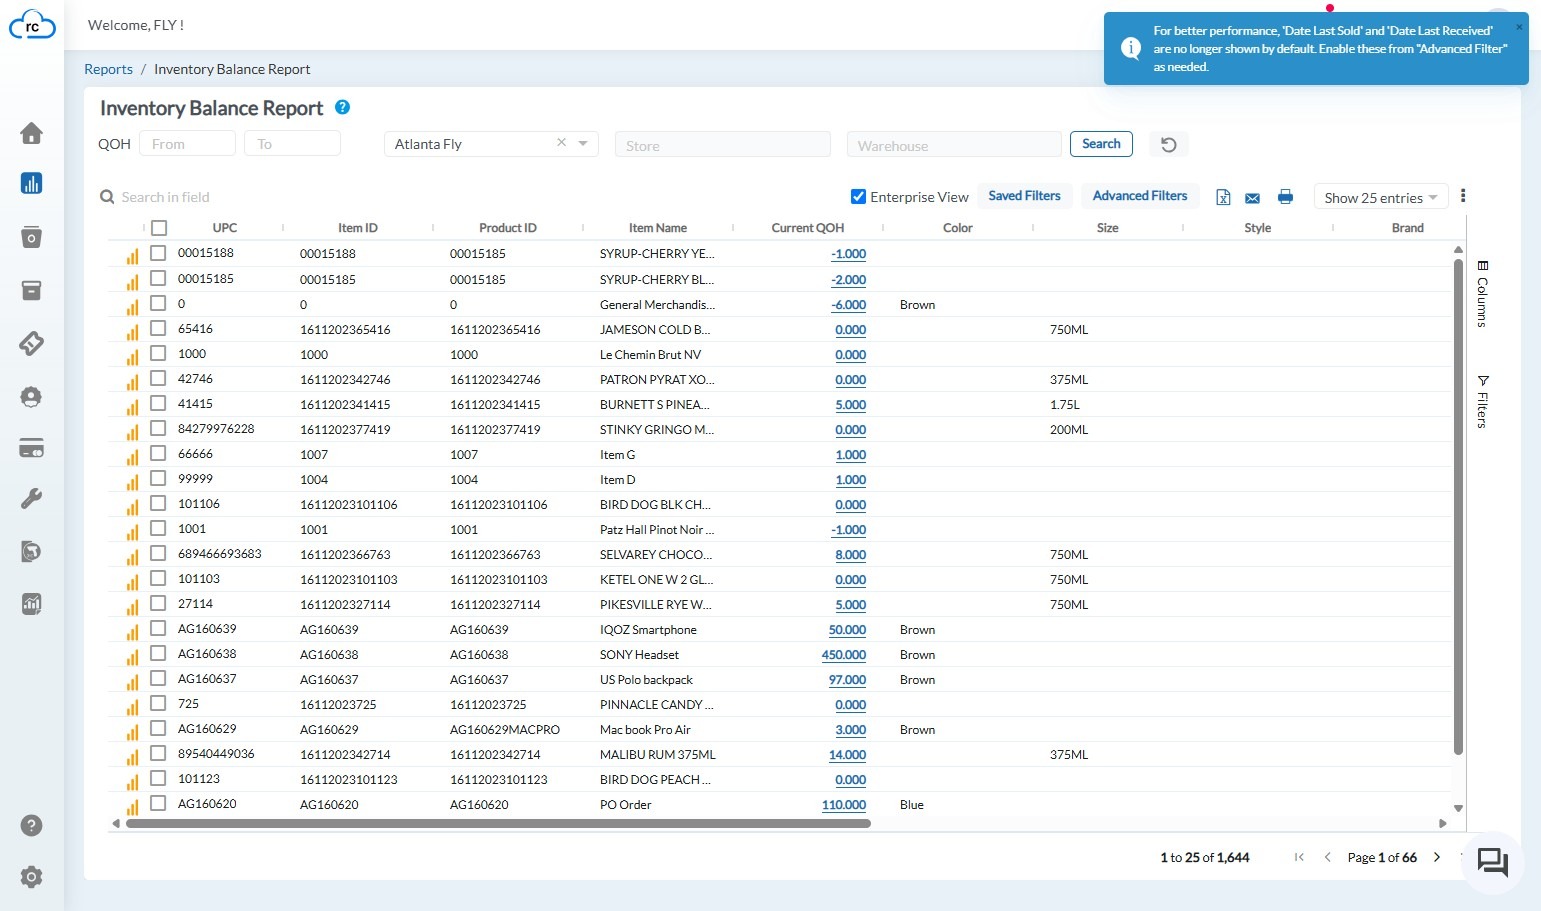Expand the Filters side panel

[x=1482, y=401]
